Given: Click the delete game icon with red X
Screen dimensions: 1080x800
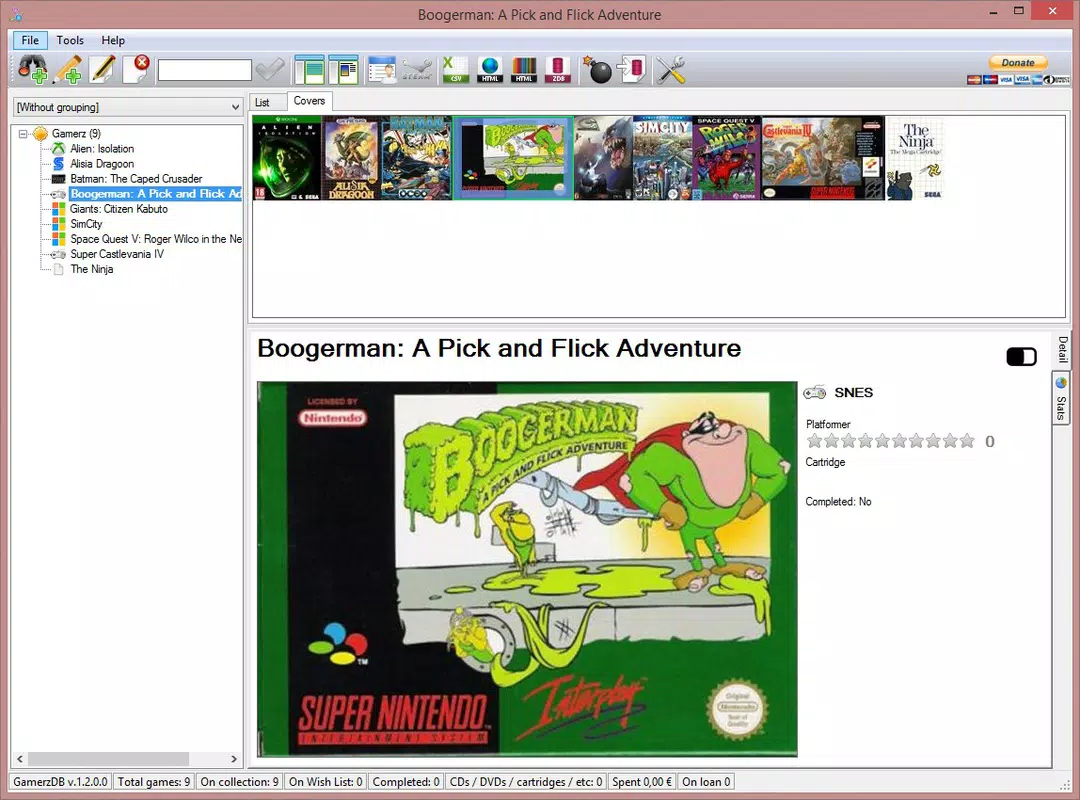Looking at the screenshot, I should pos(136,70).
